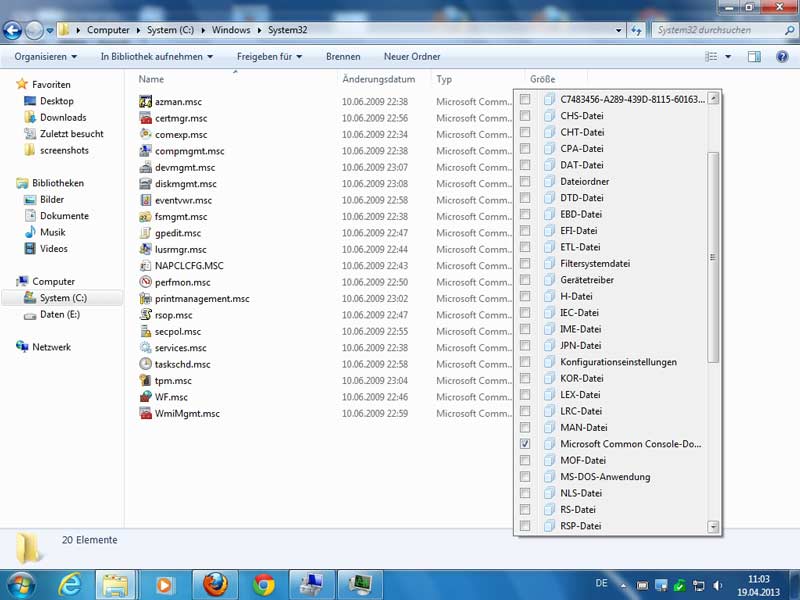Check the CHS-Datei filter checkbox

[525, 116]
